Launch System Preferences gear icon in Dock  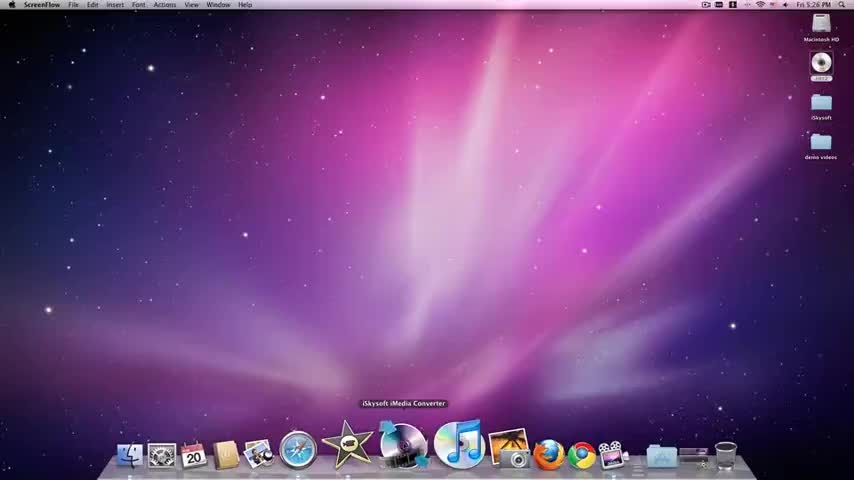click(x=162, y=455)
